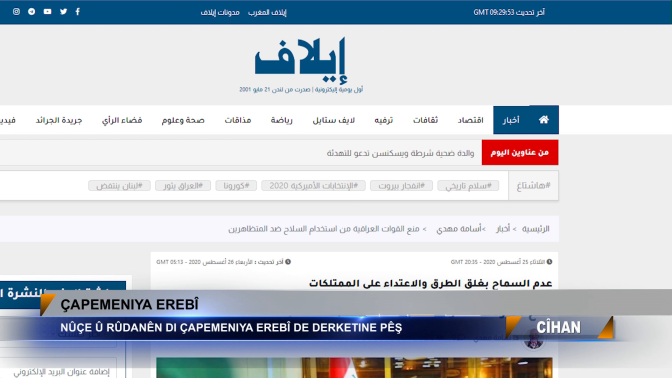Open the YouTube icon in top bar
Image resolution: width=672 pixels, height=378 pixels.
(x=48, y=12)
